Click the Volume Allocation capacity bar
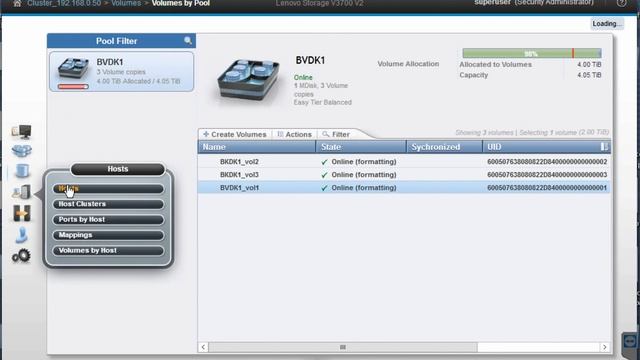 click(532, 53)
